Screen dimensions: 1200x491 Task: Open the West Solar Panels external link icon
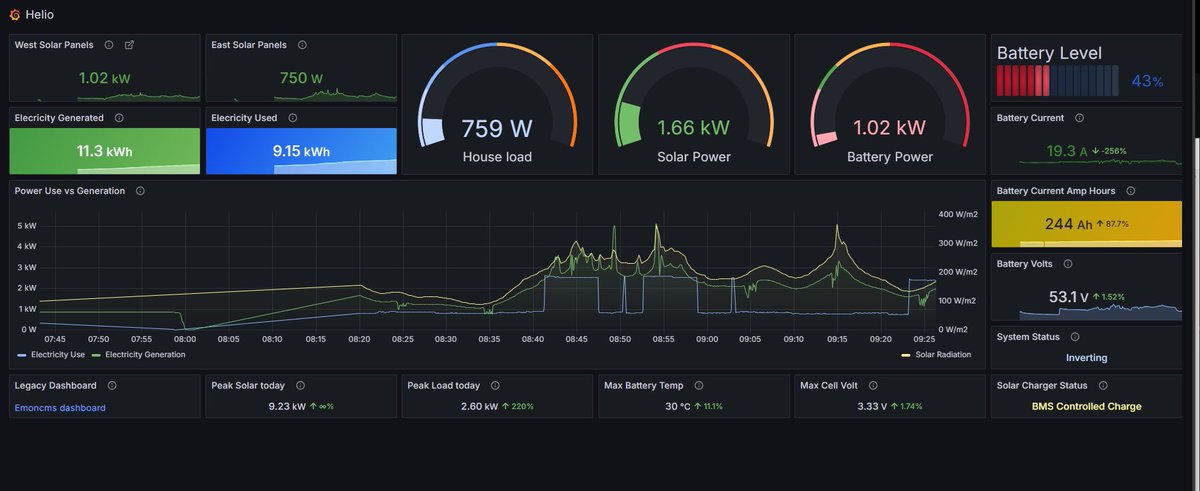tap(128, 45)
